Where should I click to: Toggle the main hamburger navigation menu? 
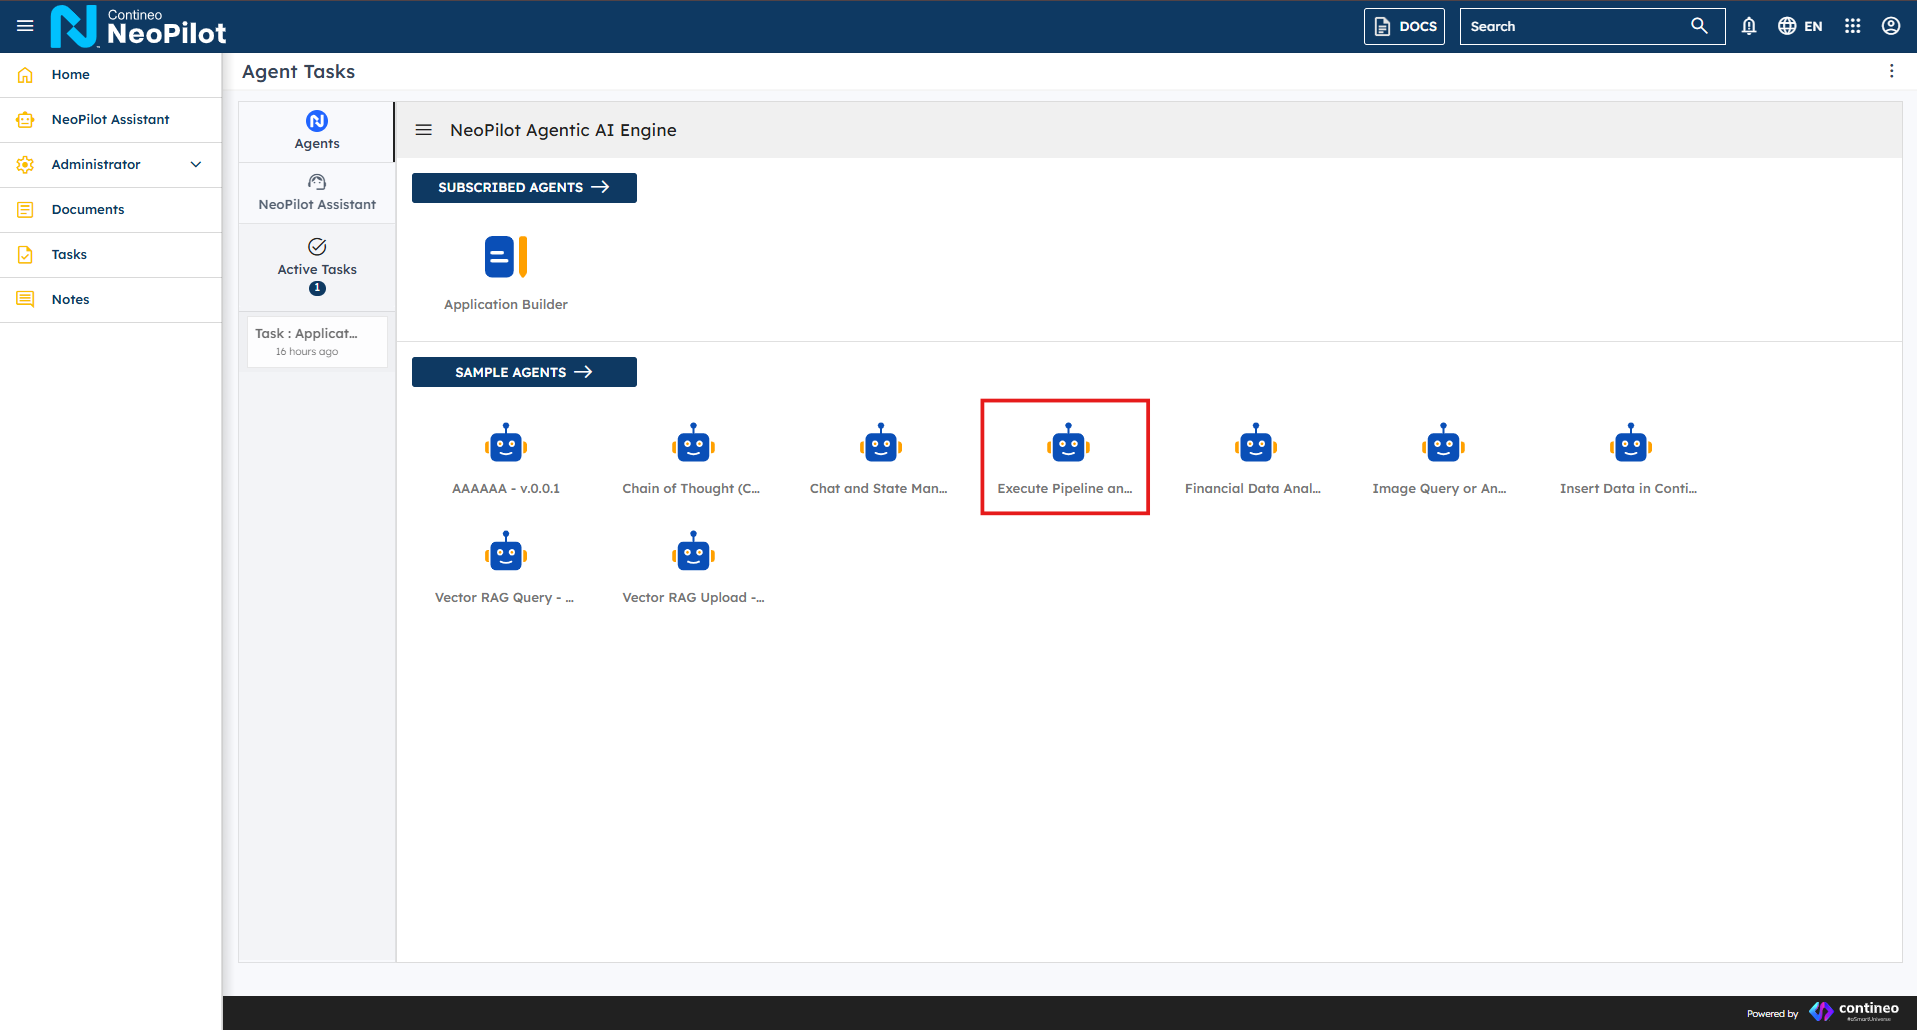click(25, 26)
